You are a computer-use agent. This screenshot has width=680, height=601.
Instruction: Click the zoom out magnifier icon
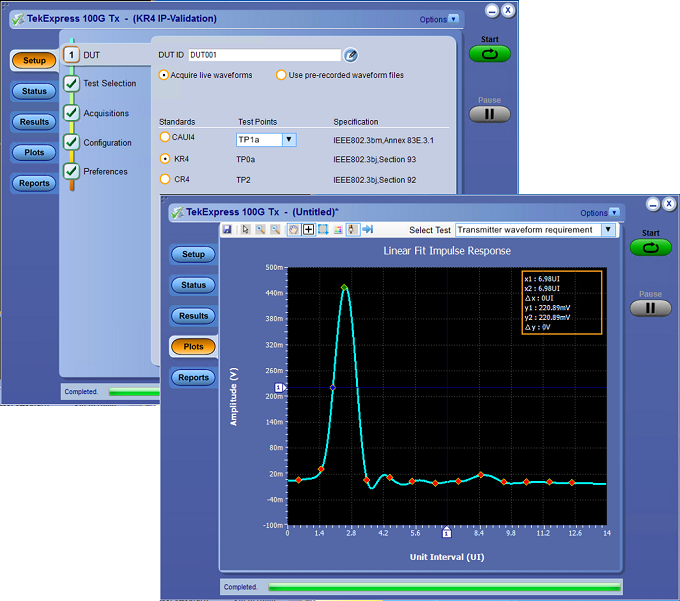pos(275,230)
